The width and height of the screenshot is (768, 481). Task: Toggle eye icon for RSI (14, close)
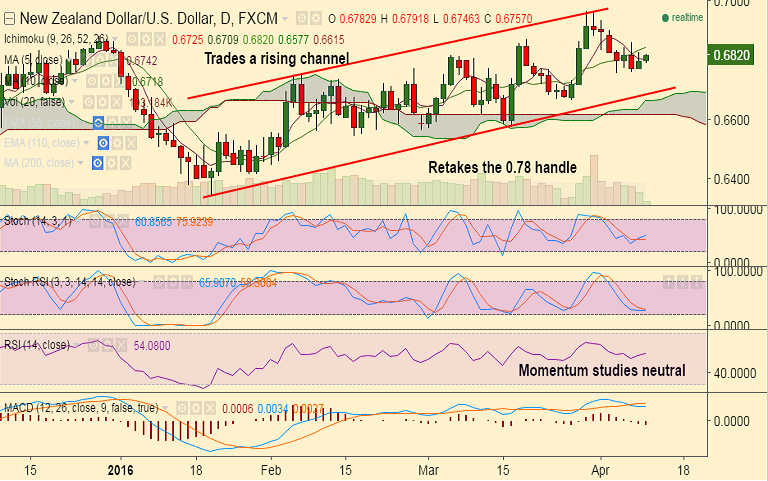point(94,345)
